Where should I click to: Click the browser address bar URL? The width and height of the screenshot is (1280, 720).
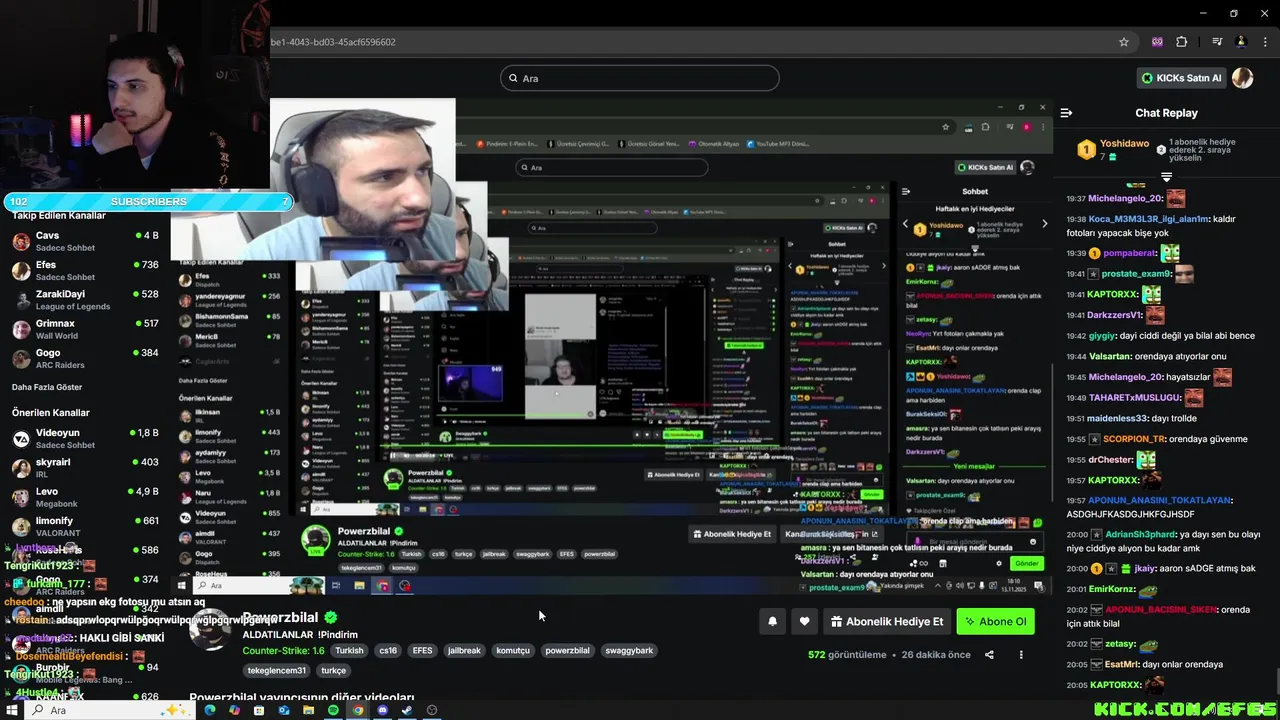(334, 42)
